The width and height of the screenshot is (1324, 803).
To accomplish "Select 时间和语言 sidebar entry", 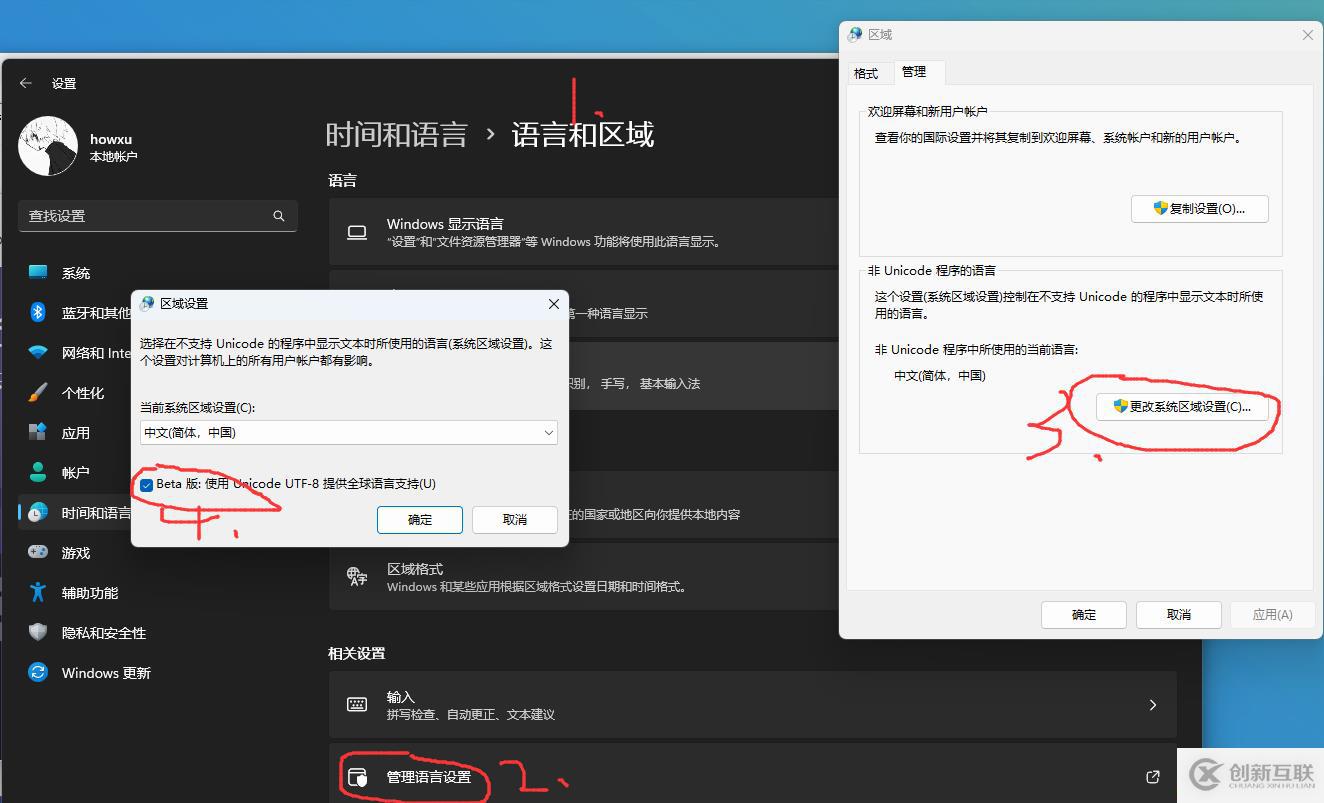I will pos(75,513).
